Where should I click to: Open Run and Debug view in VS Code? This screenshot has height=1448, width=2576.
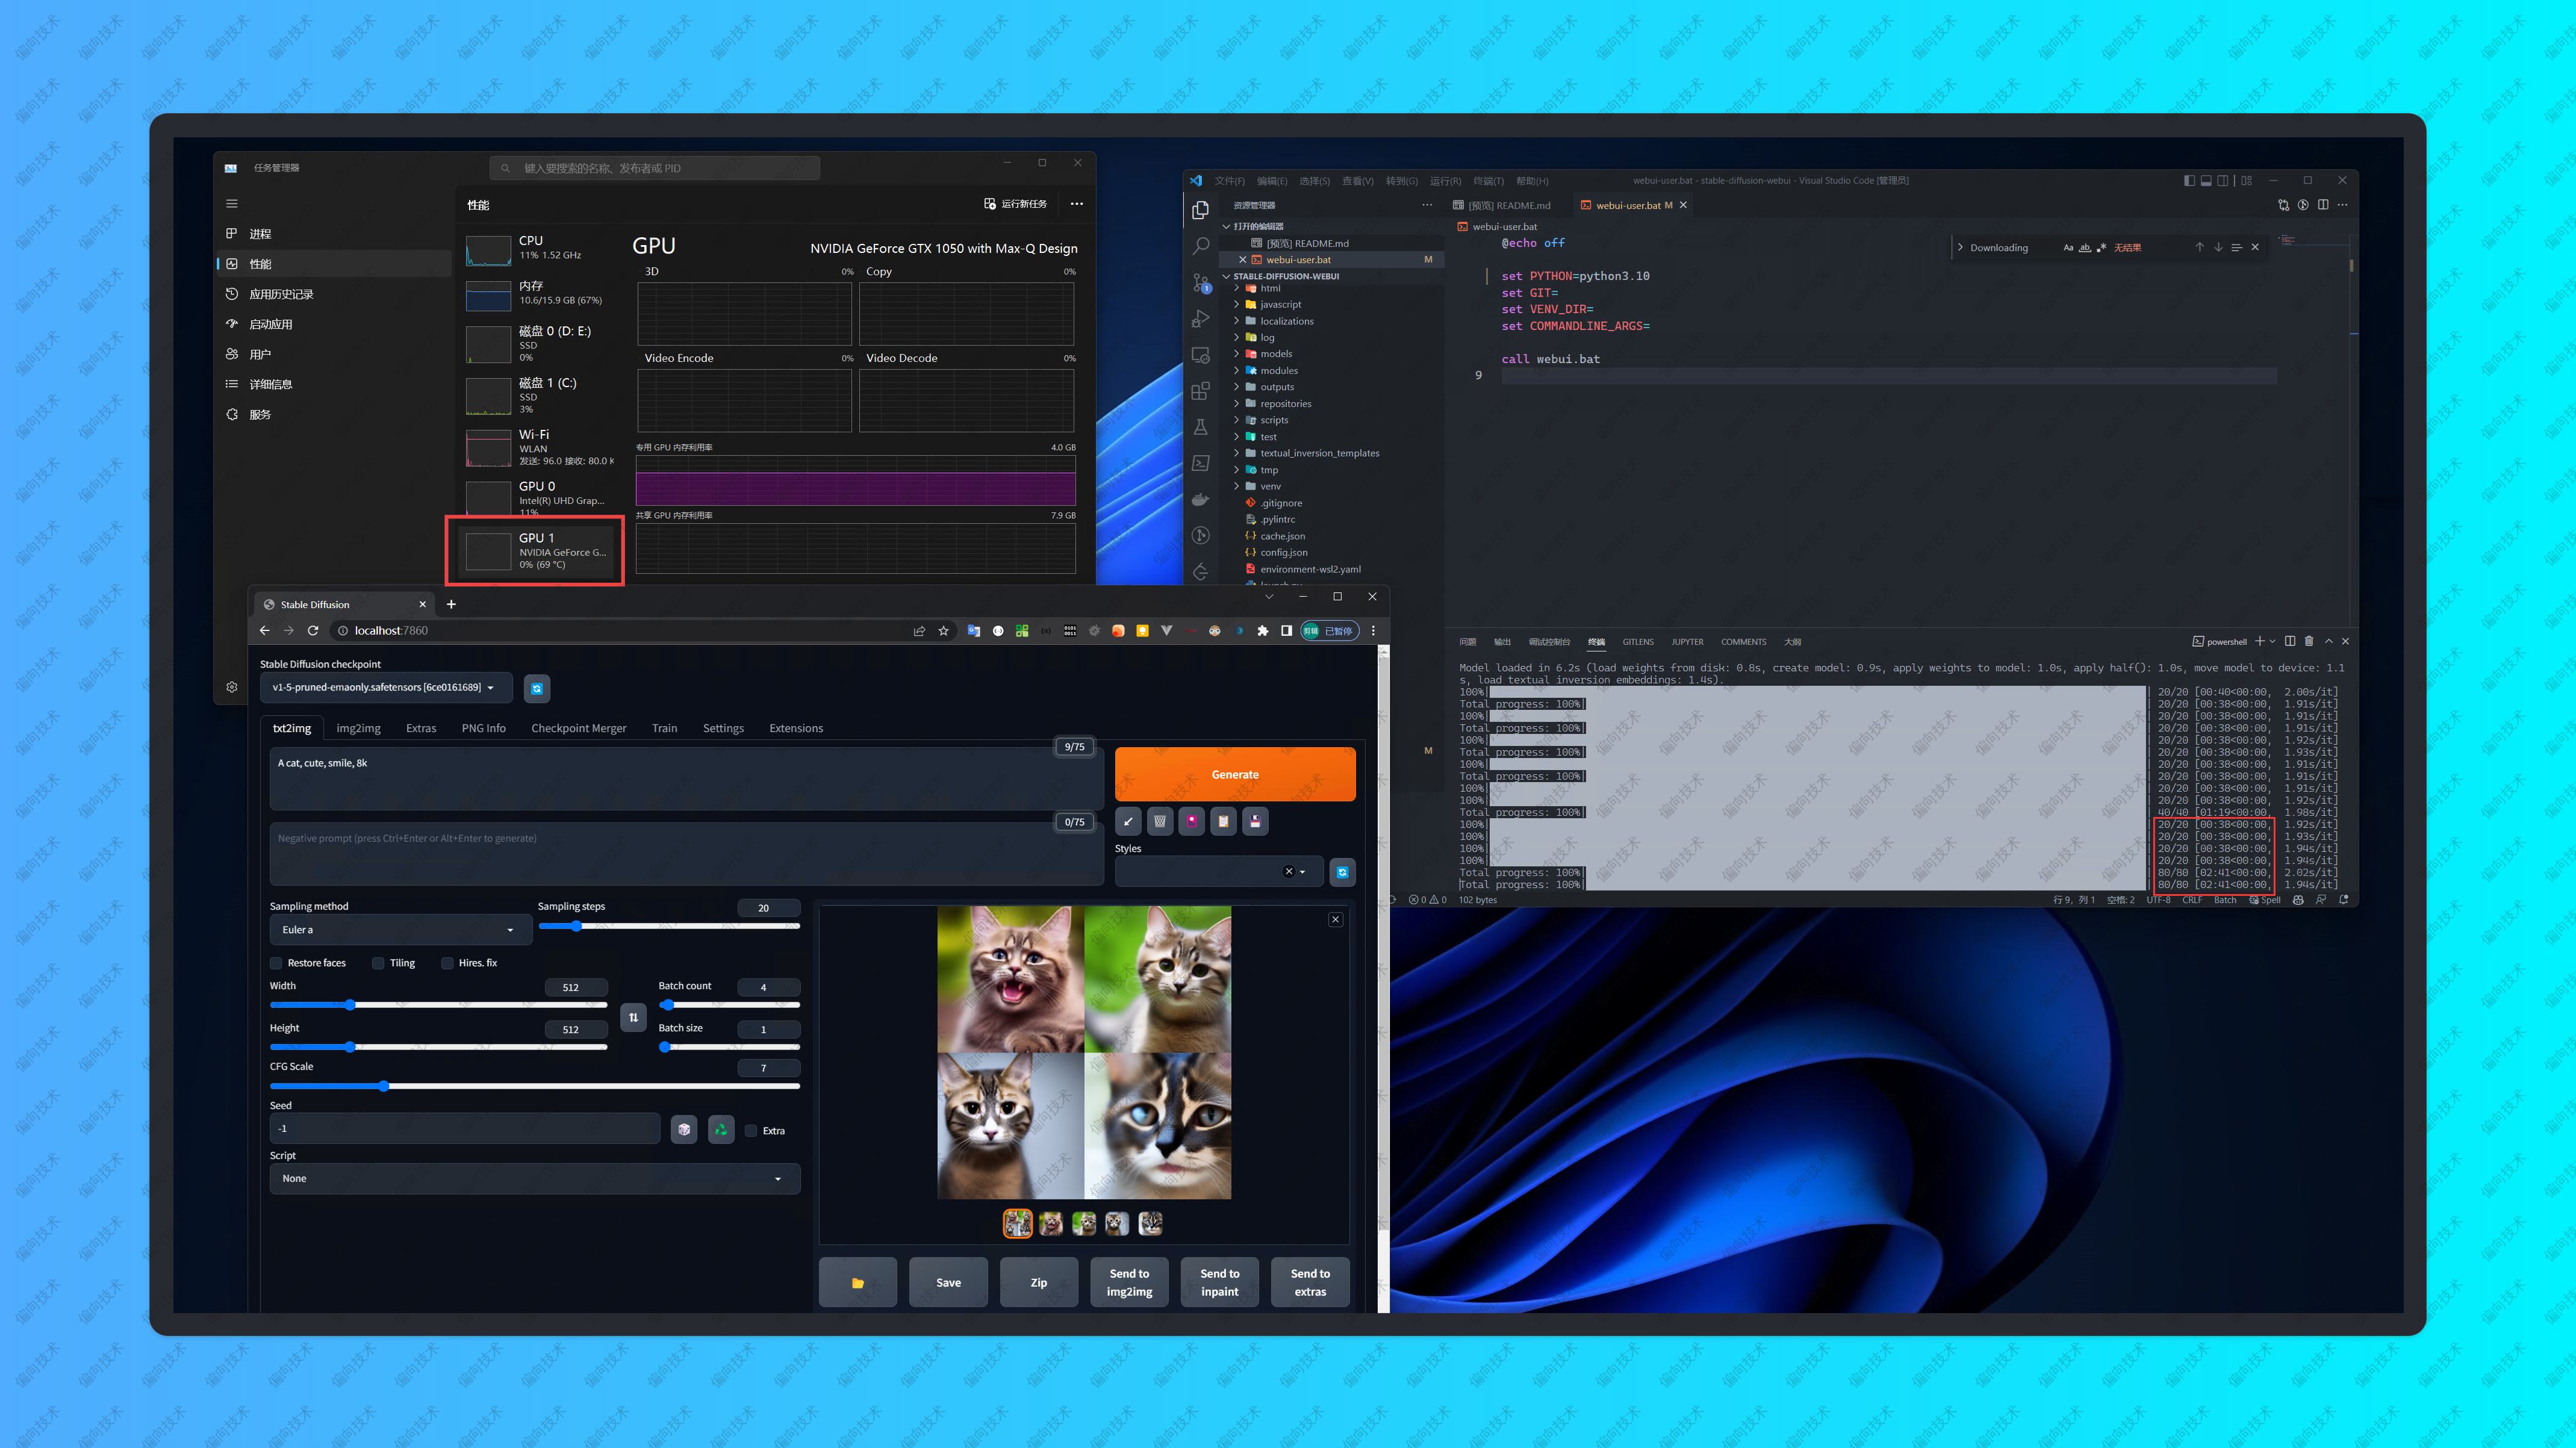pos(1200,319)
